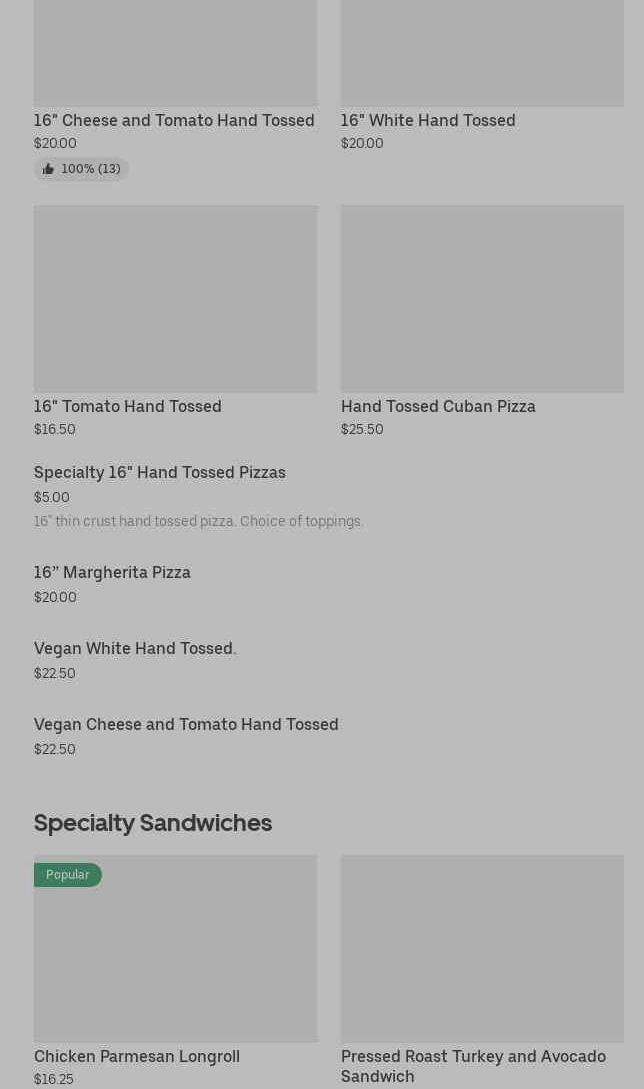This screenshot has height=1089, width=644.
Task: Click the Specialty Sandwiches section heading
Action: [153, 822]
